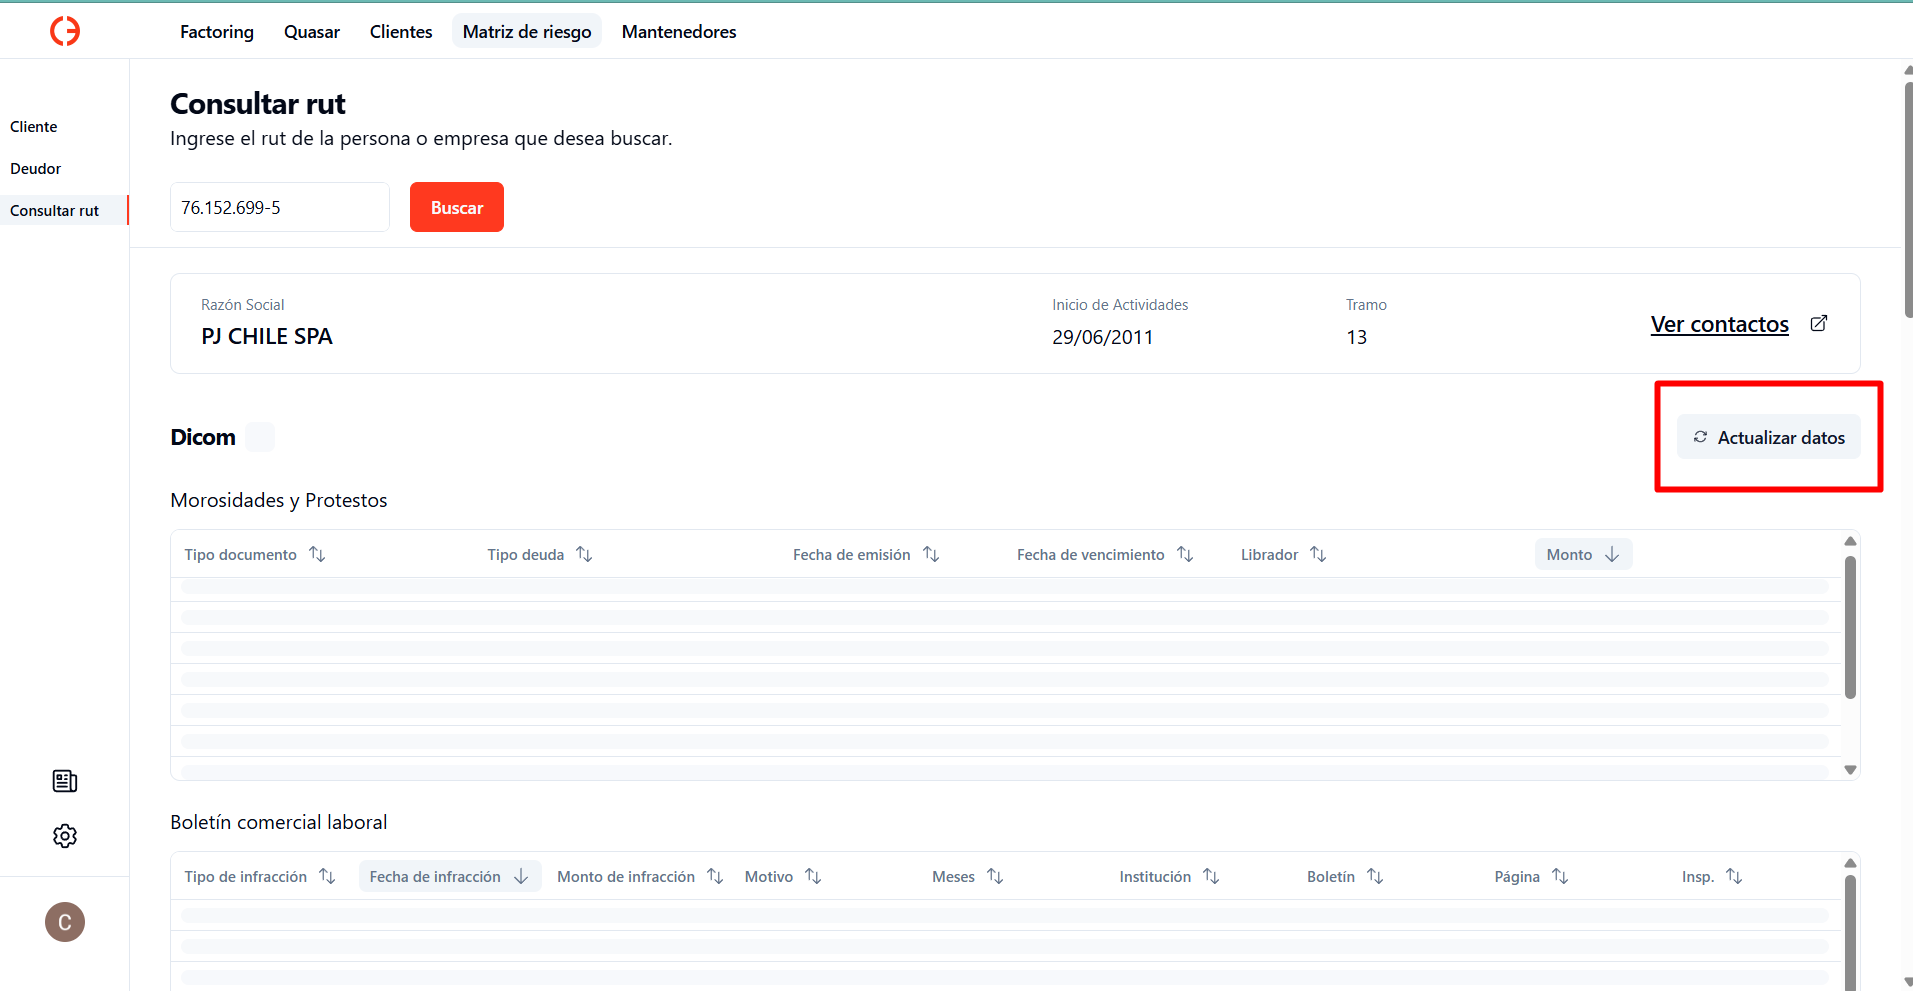The width and height of the screenshot is (1913, 991).
Task: Click the Actualizar datos button
Action: (1768, 437)
